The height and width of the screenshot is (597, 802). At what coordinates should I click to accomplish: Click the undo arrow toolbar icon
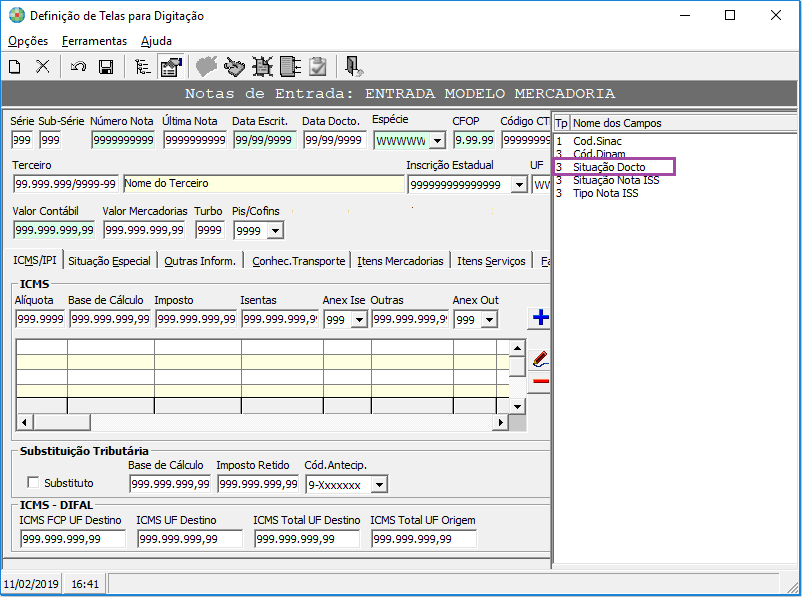point(78,67)
